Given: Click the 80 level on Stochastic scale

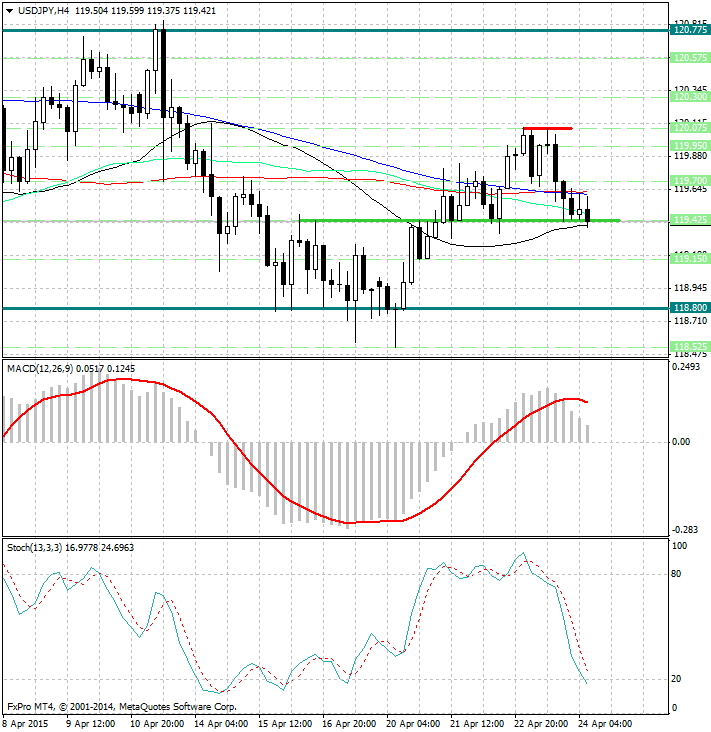Looking at the screenshot, I should click(x=678, y=574).
